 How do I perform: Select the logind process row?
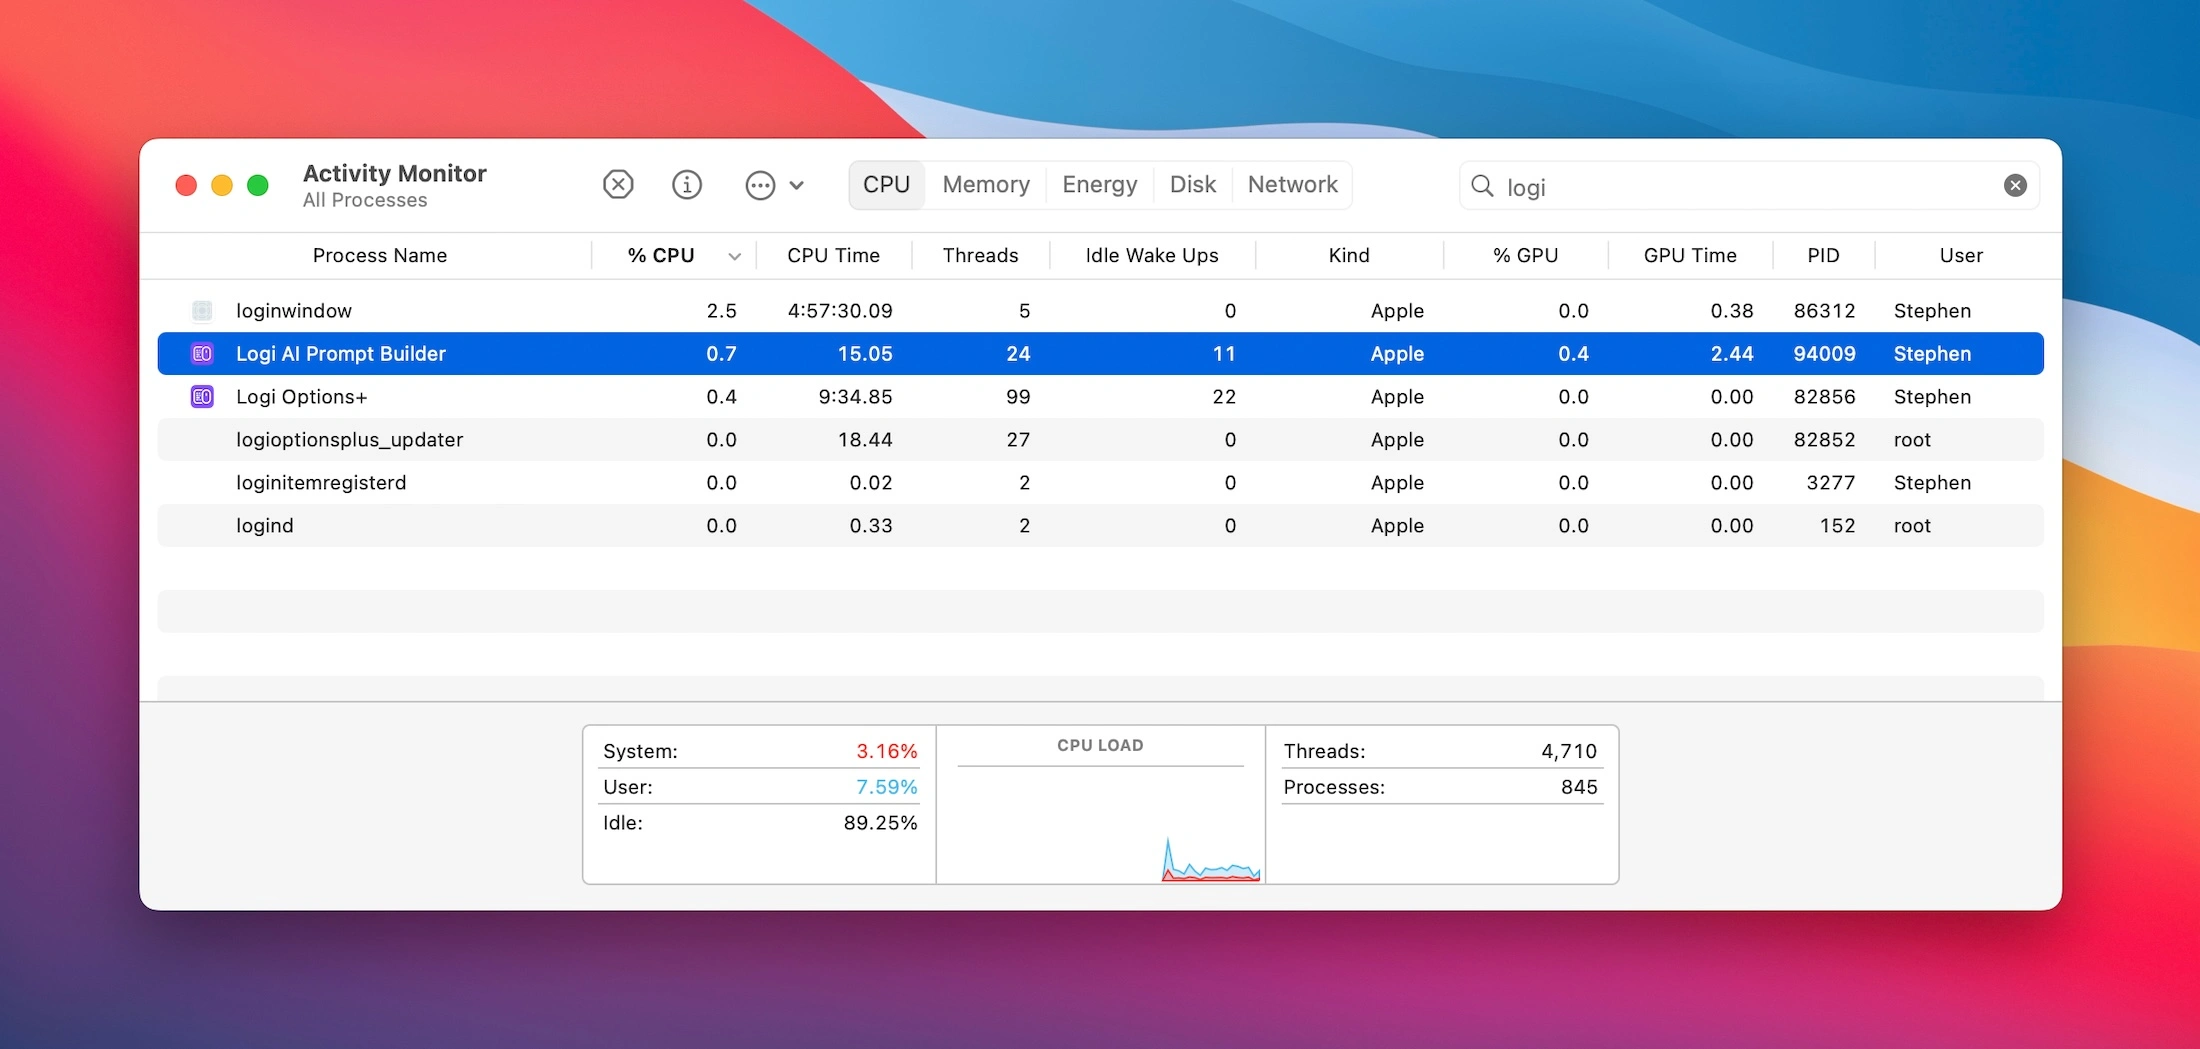pos(1100,526)
